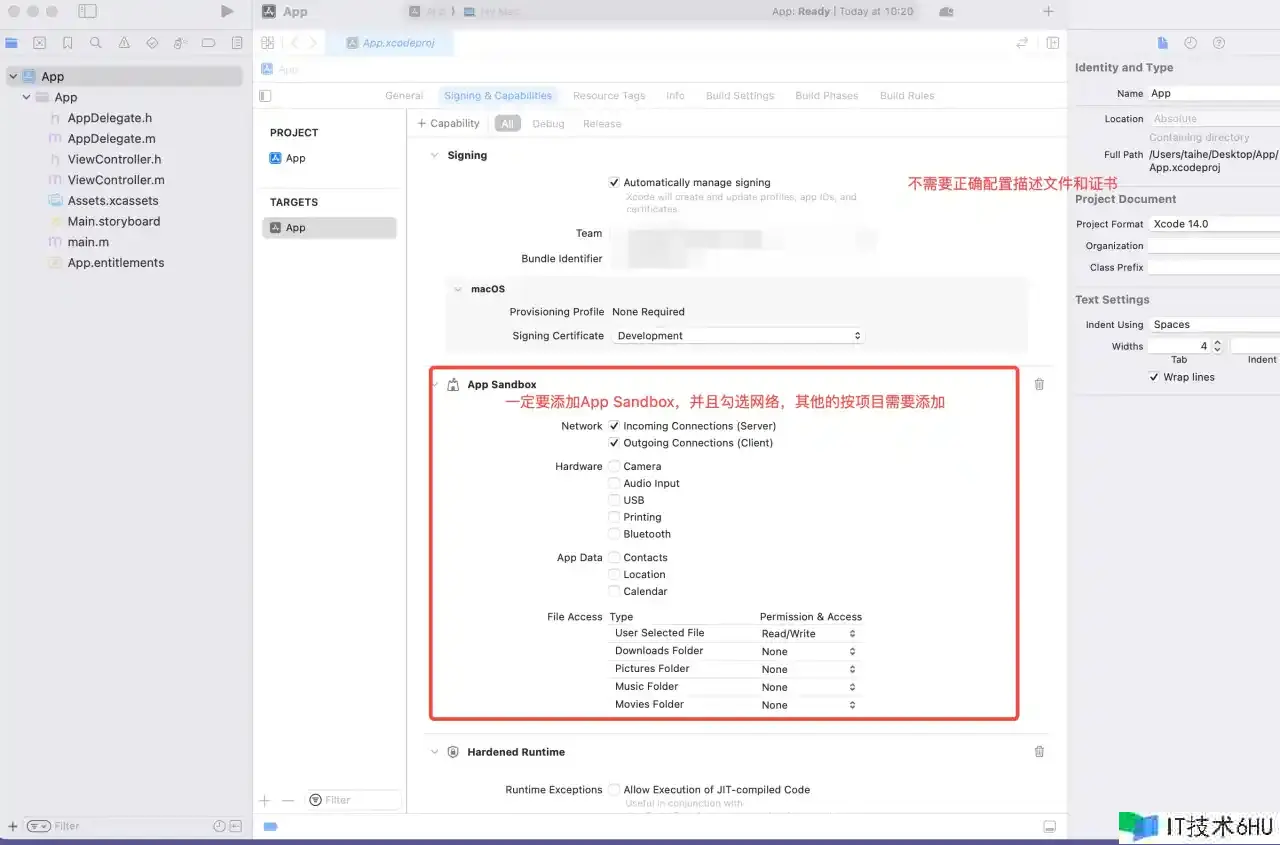Switch to the Build Settings tab
The image size is (1280, 845).
point(740,96)
